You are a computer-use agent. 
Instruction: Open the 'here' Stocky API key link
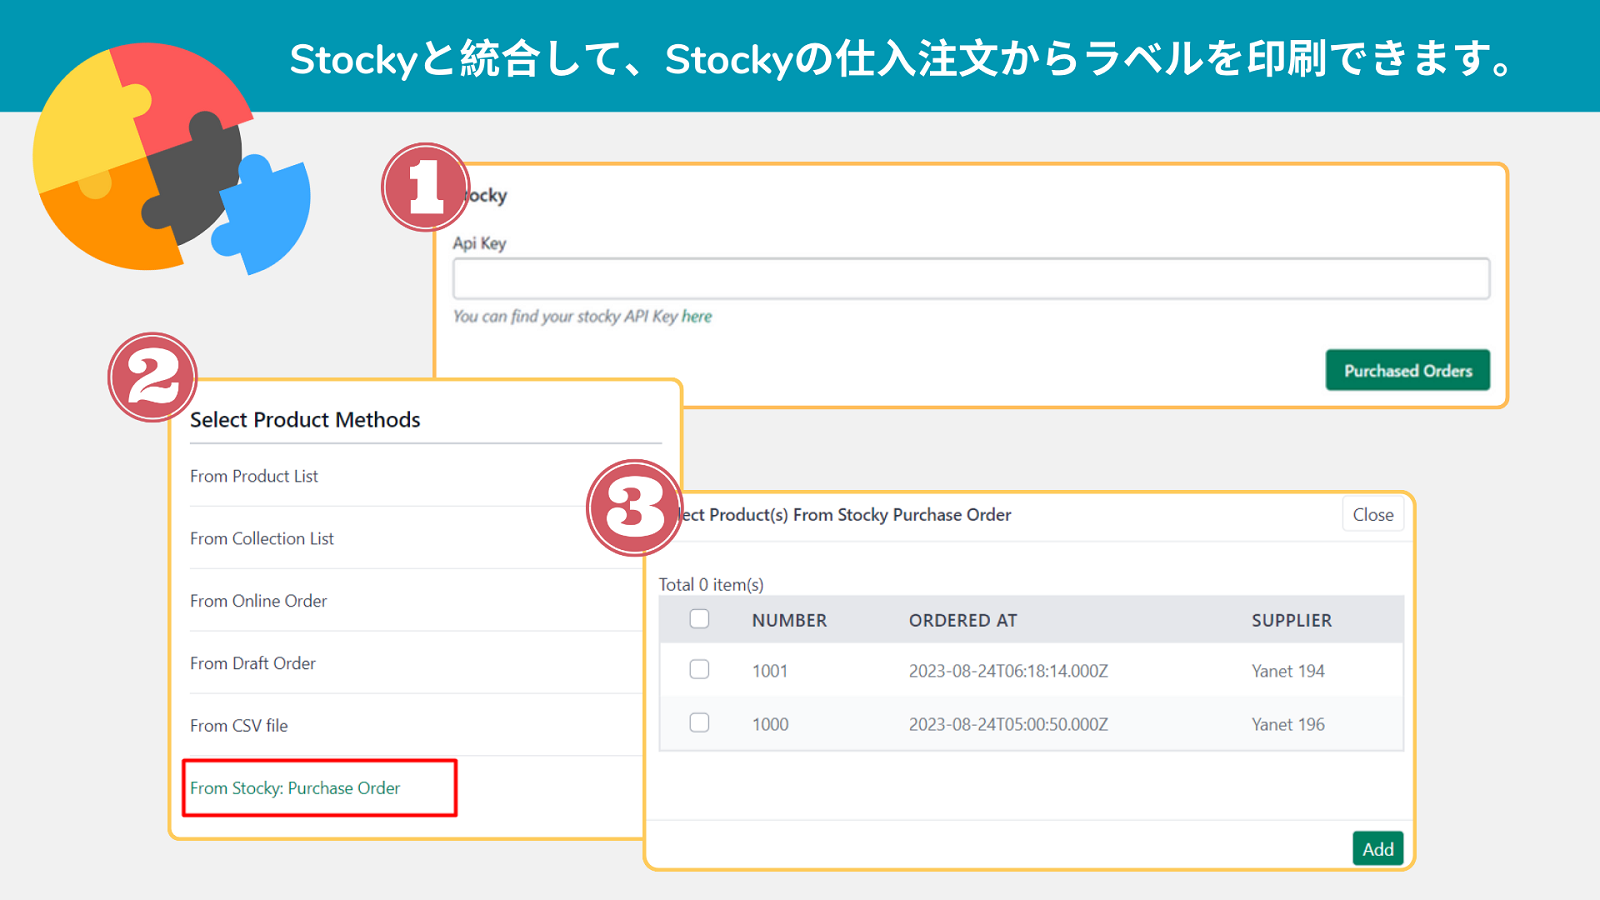coord(697,316)
